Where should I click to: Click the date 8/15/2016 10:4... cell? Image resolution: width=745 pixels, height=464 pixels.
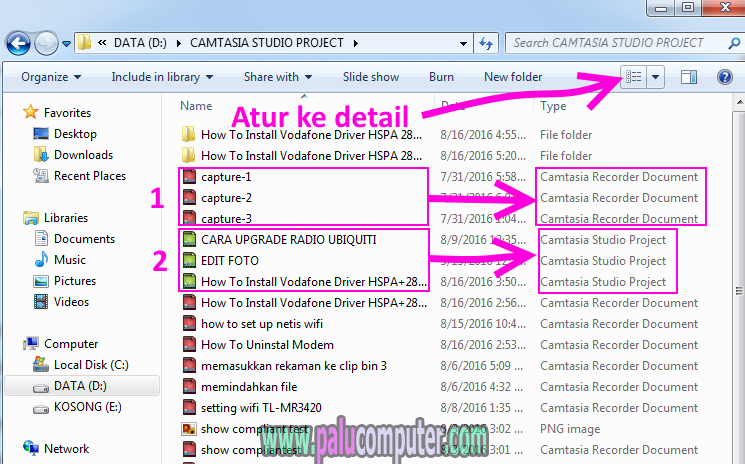coord(483,323)
